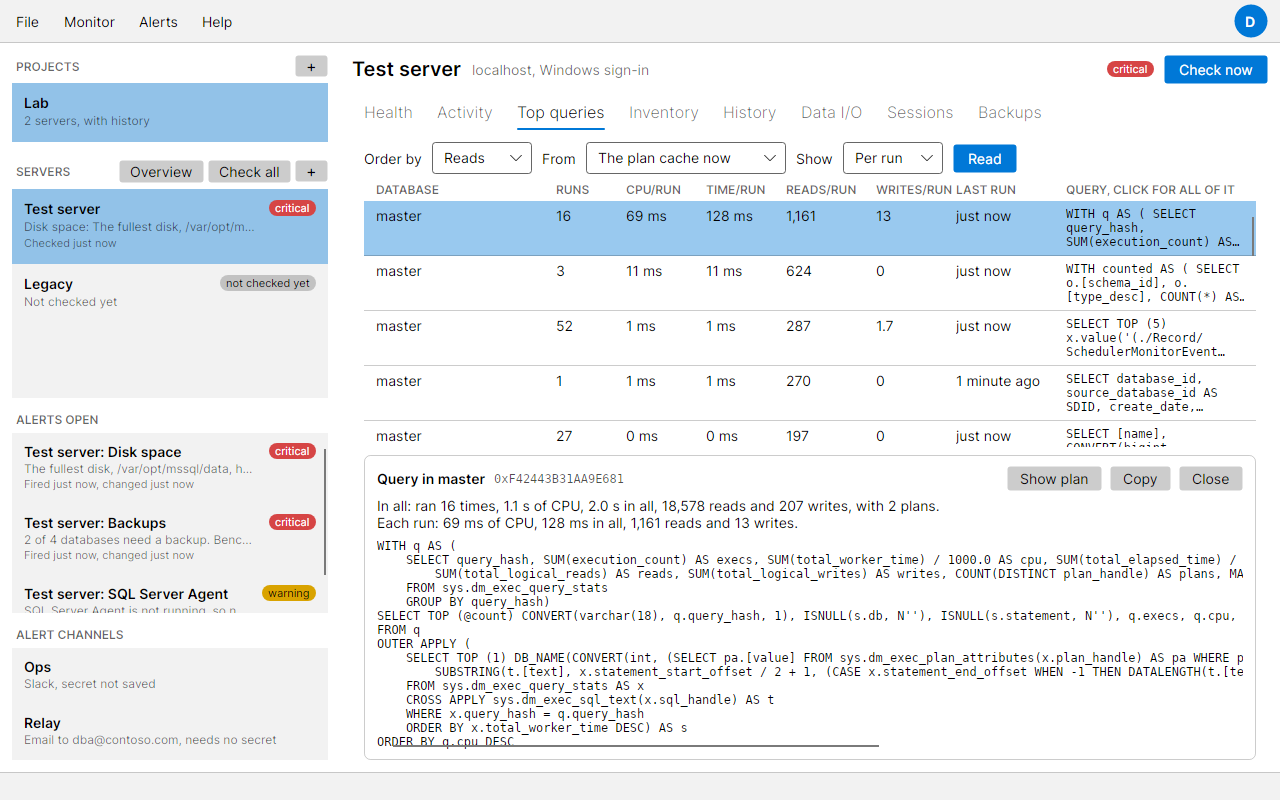Close the query detail panel
This screenshot has width=1280, height=800.
coord(1210,479)
